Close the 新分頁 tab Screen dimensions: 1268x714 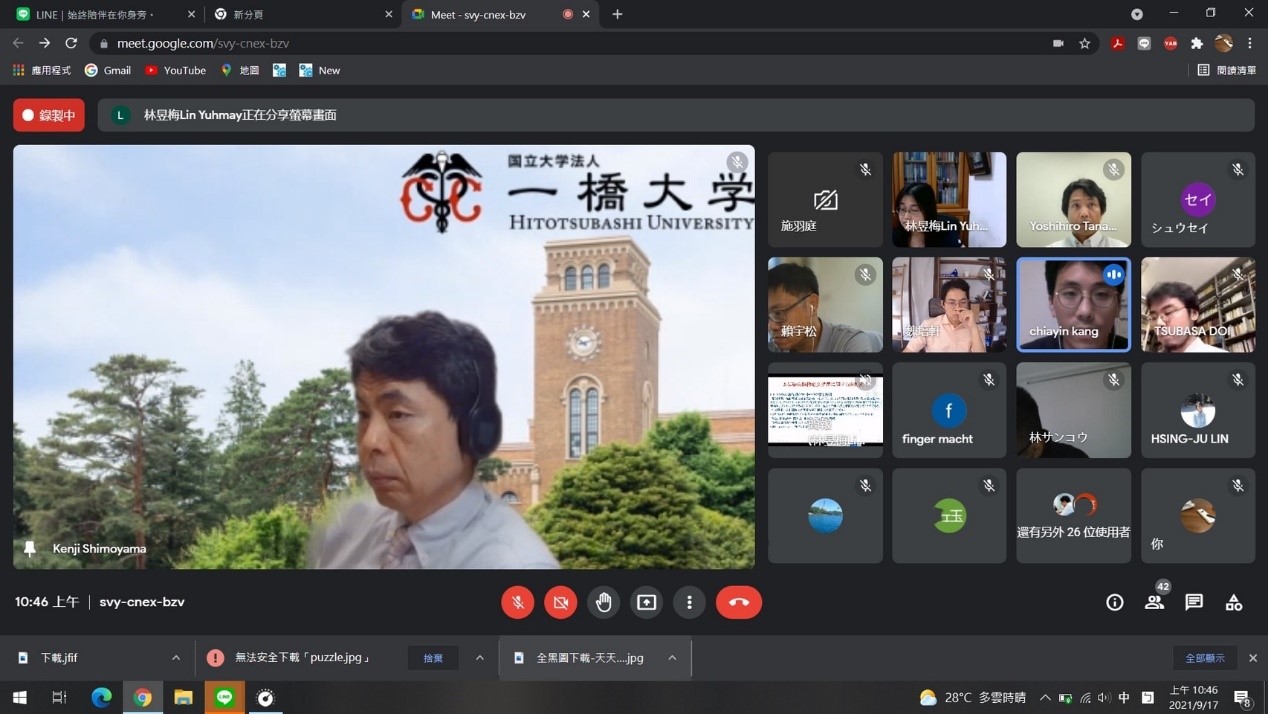click(389, 14)
